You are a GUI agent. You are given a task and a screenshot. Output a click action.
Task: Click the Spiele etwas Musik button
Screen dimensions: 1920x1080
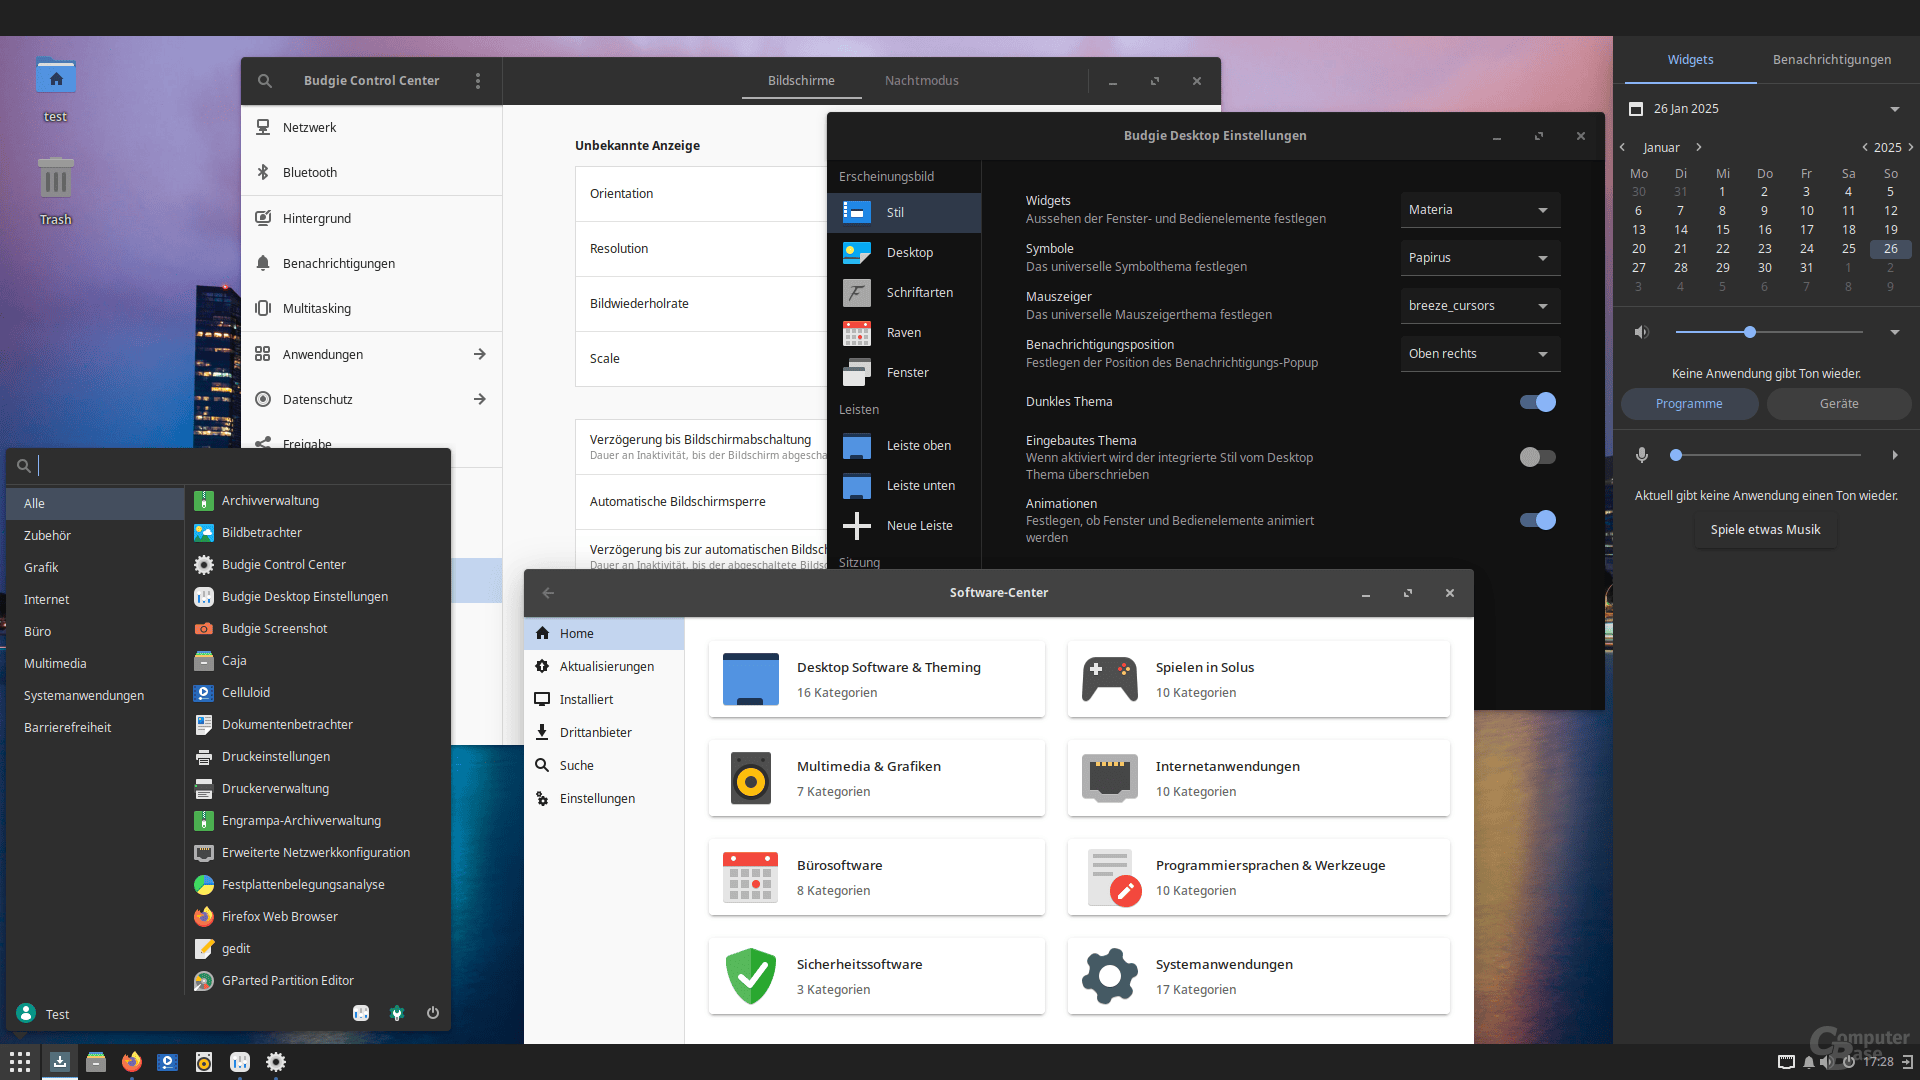(1765, 530)
